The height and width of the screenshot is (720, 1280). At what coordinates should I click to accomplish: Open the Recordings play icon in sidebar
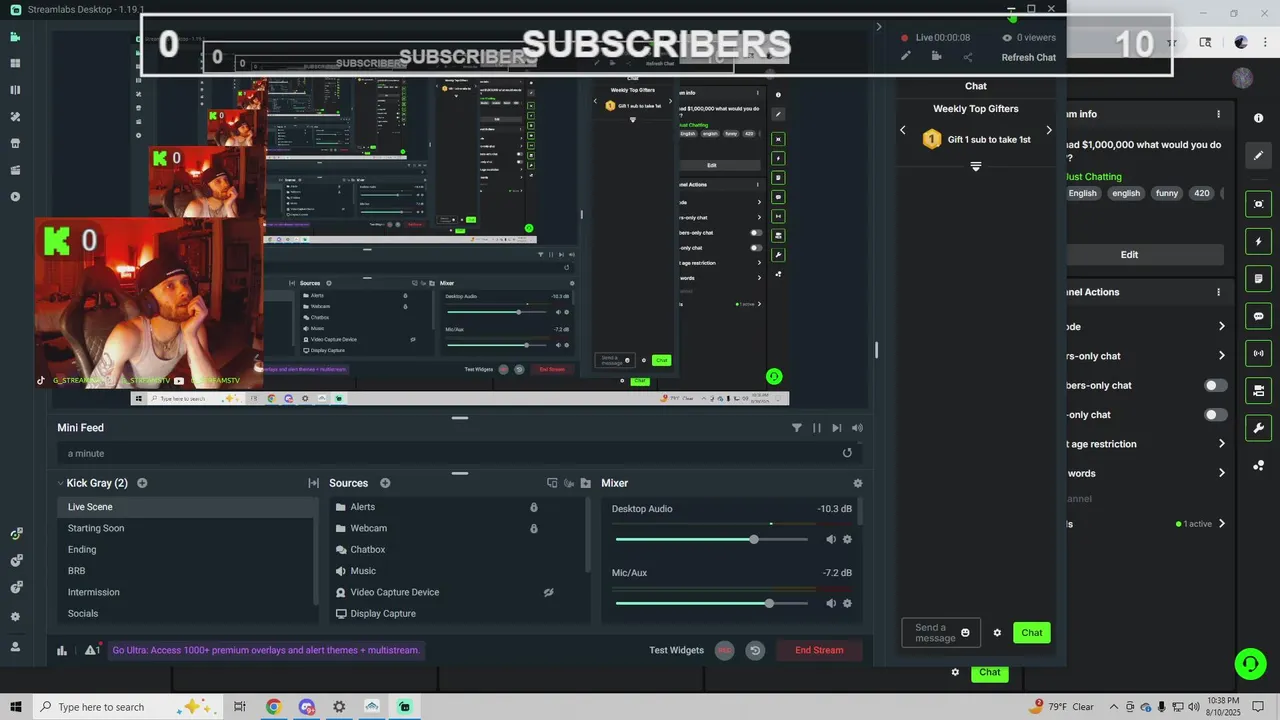pos(15,197)
